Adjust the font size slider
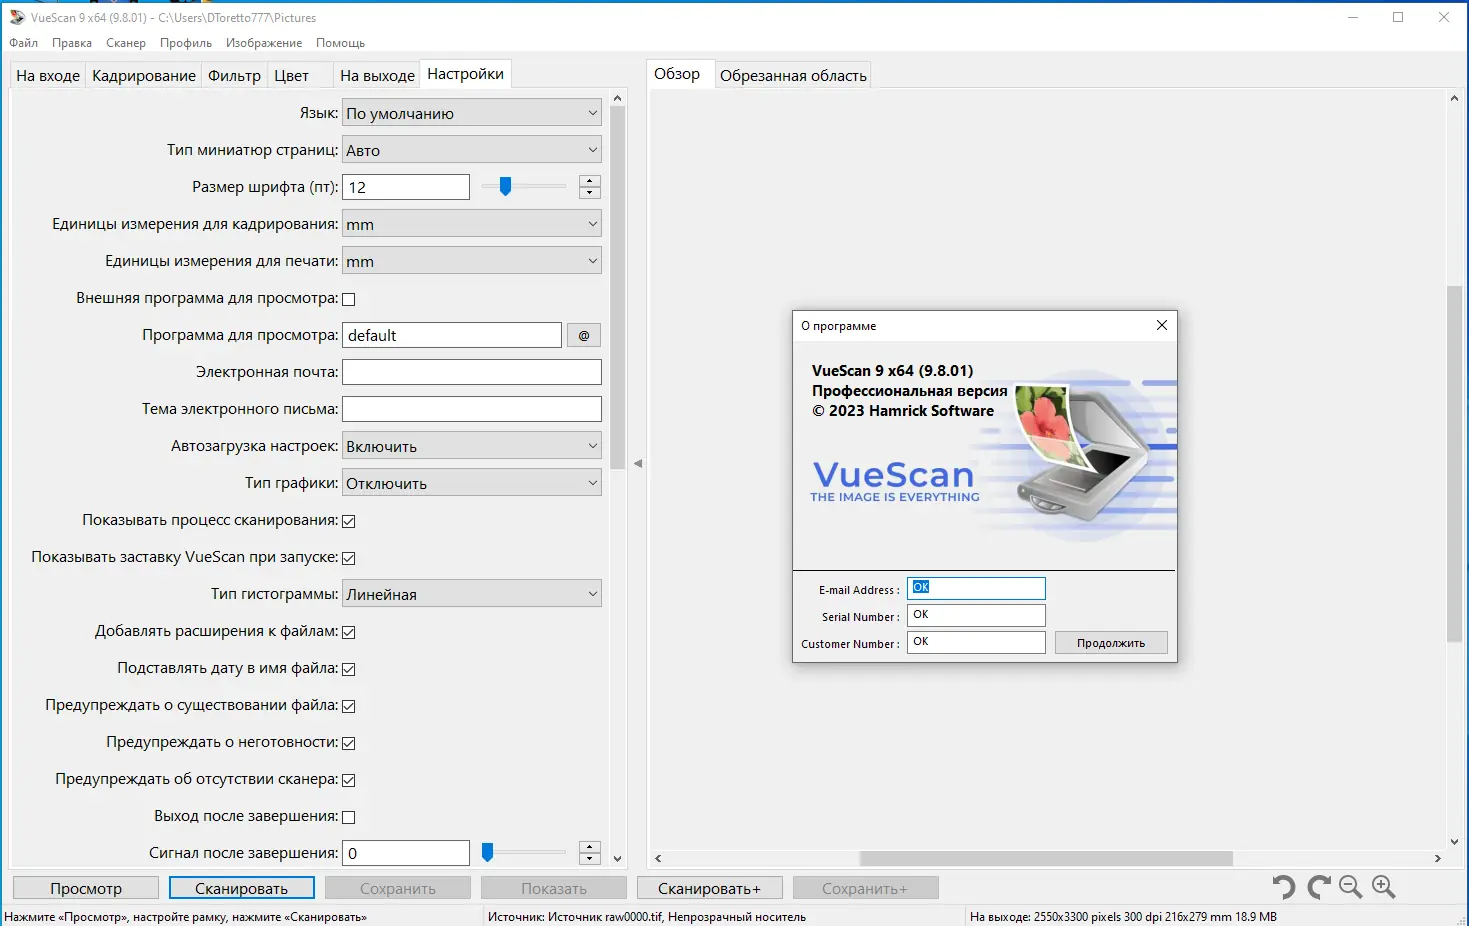 (507, 186)
